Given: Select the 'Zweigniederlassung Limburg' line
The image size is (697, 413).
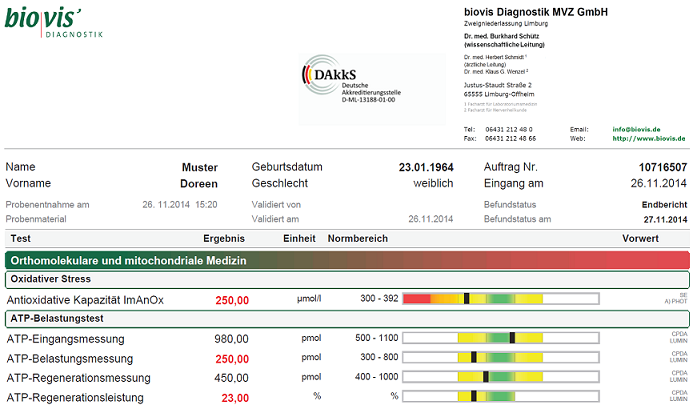Looking at the screenshot, I should [x=506, y=24].
